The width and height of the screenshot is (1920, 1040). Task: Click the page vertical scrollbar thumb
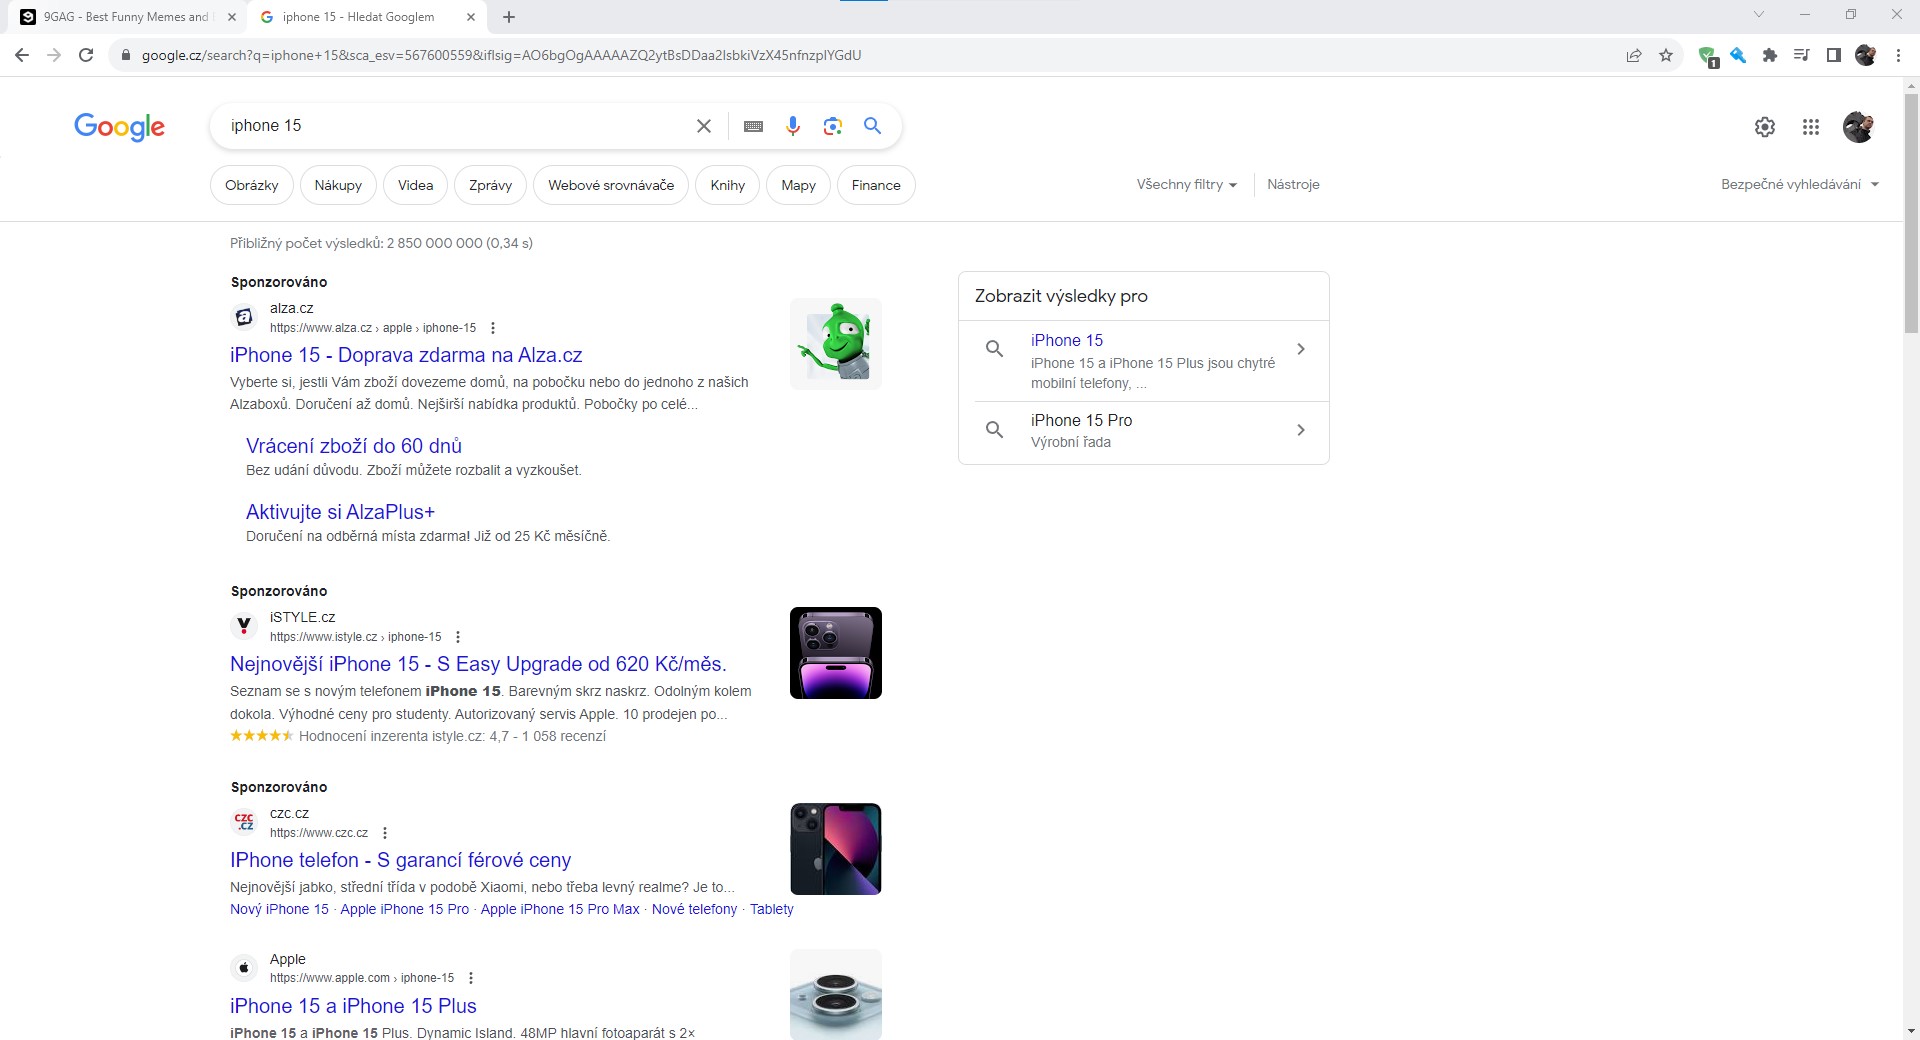pos(1911,213)
